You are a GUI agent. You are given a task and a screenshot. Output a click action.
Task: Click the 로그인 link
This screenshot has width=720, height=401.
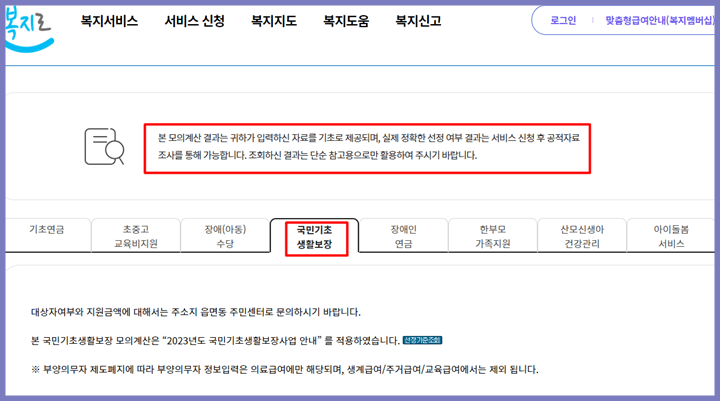coord(563,20)
